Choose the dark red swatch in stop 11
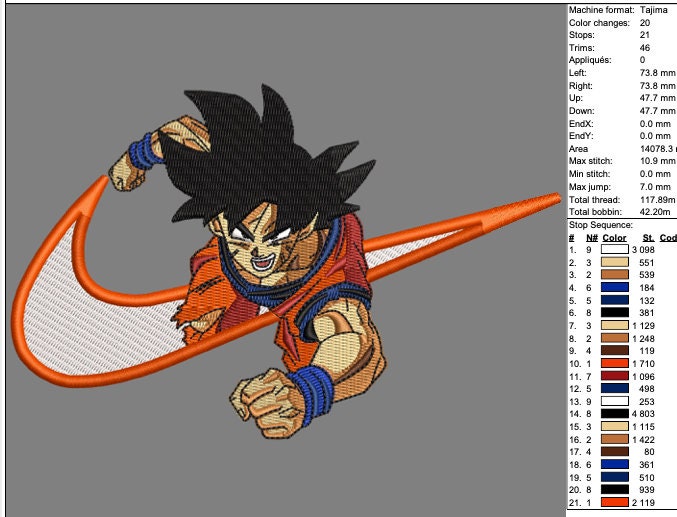The width and height of the screenshot is (677, 517). tap(615, 376)
